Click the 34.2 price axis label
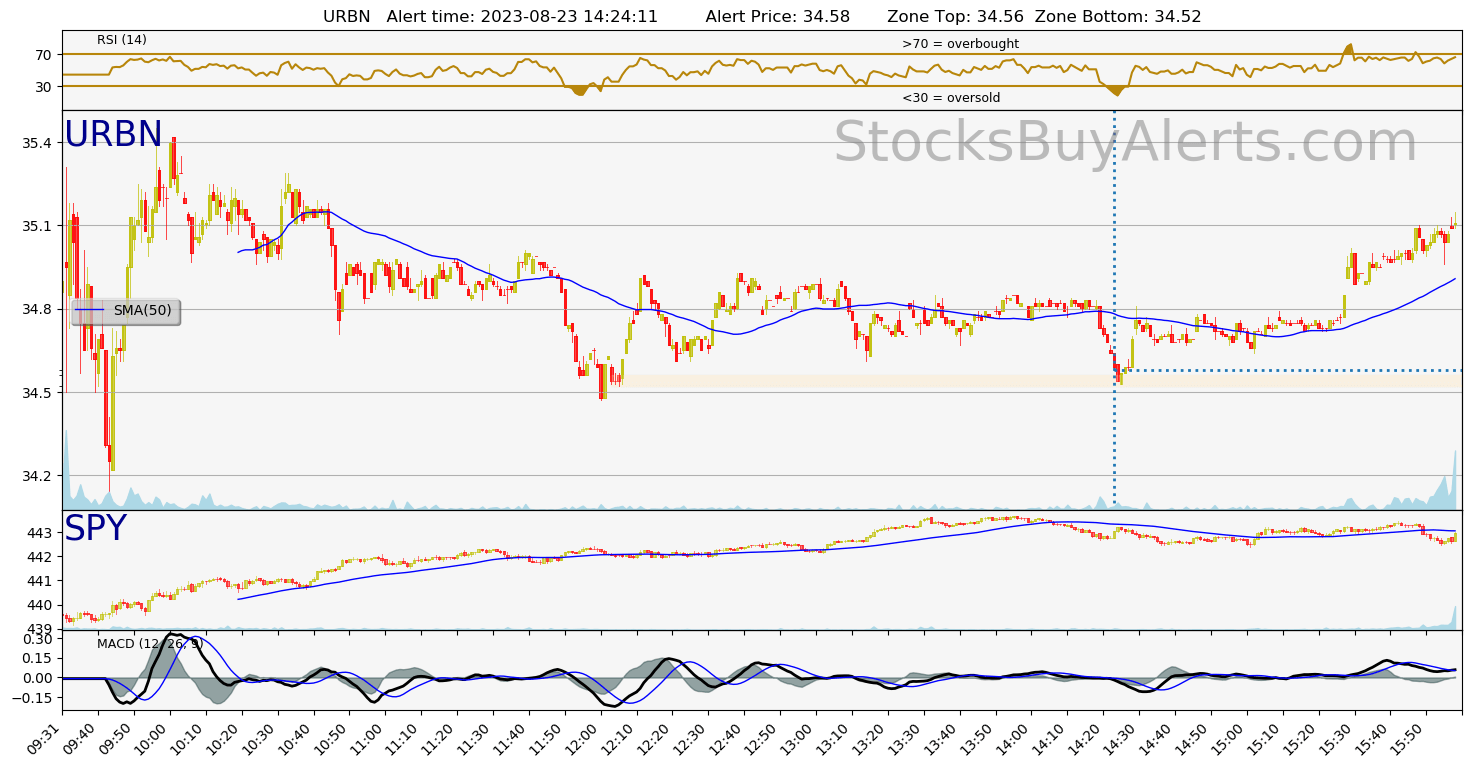The width and height of the screenshot is (1477, 768). (35, 476)
